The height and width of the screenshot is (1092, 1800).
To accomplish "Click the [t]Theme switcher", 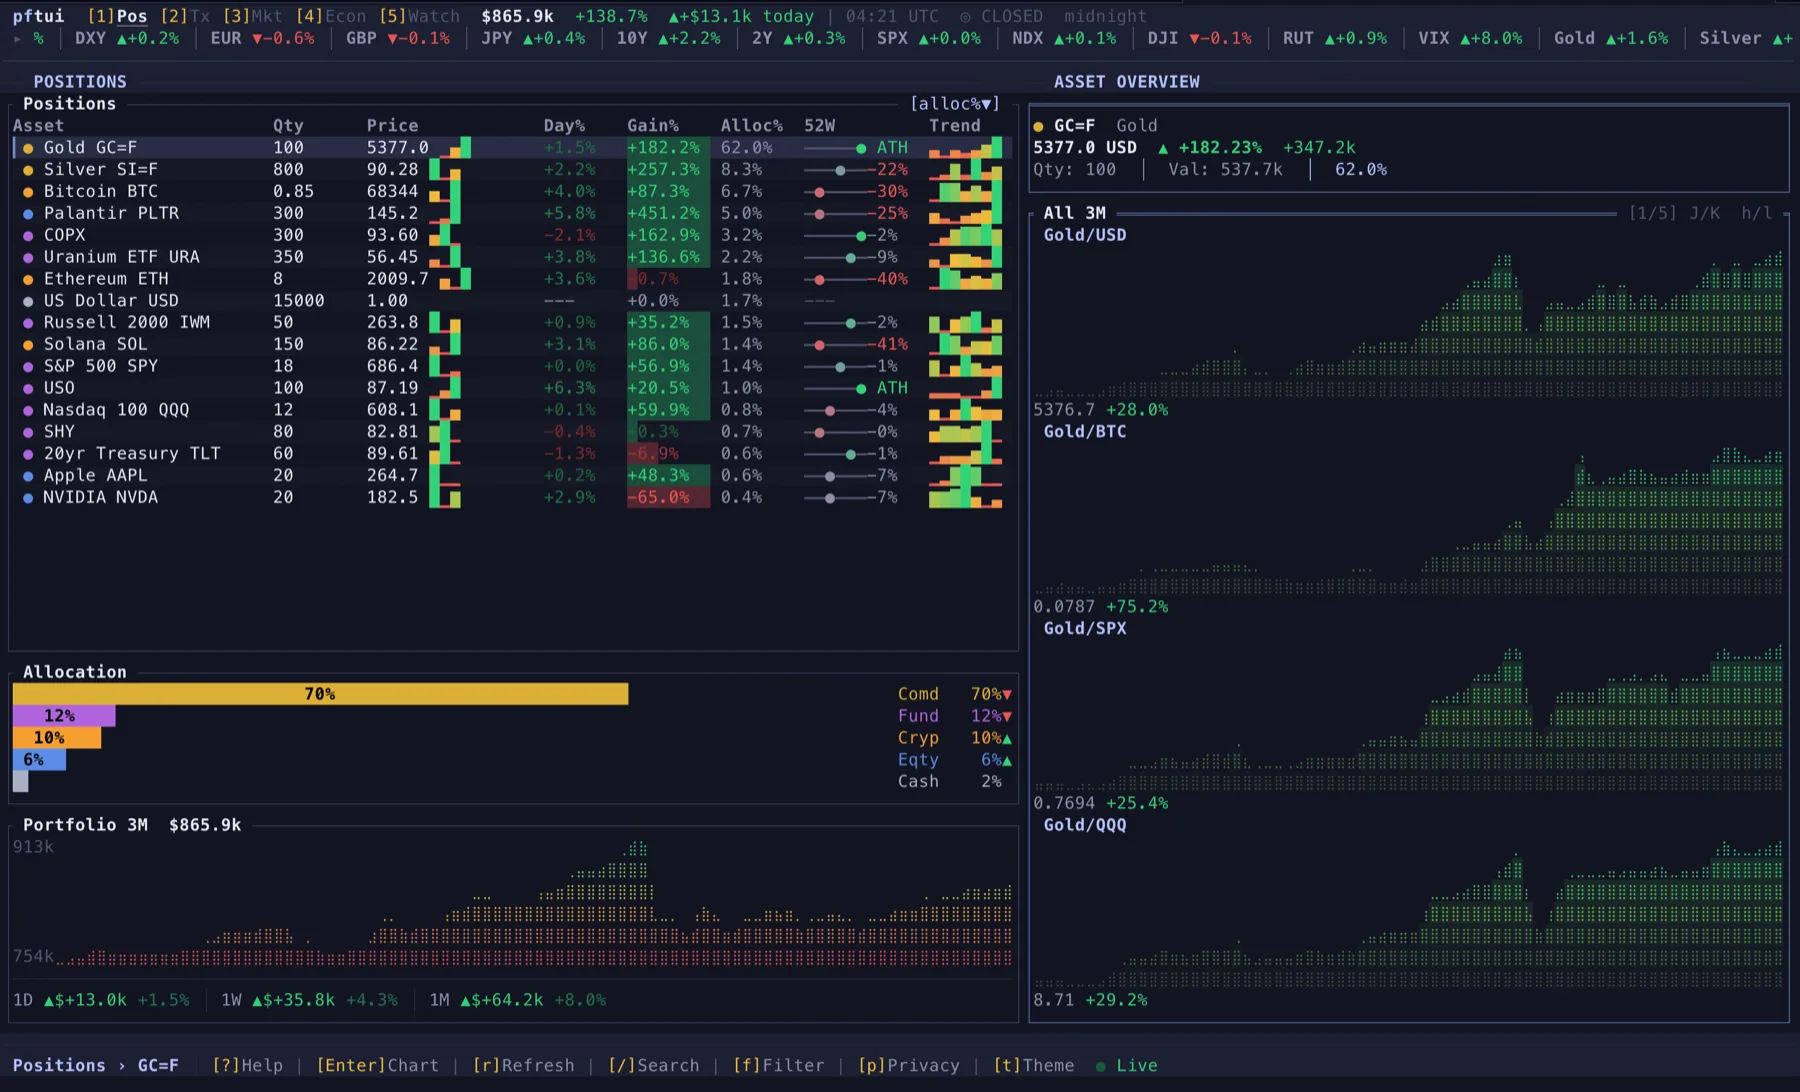I will (x=1033, y=1065).
